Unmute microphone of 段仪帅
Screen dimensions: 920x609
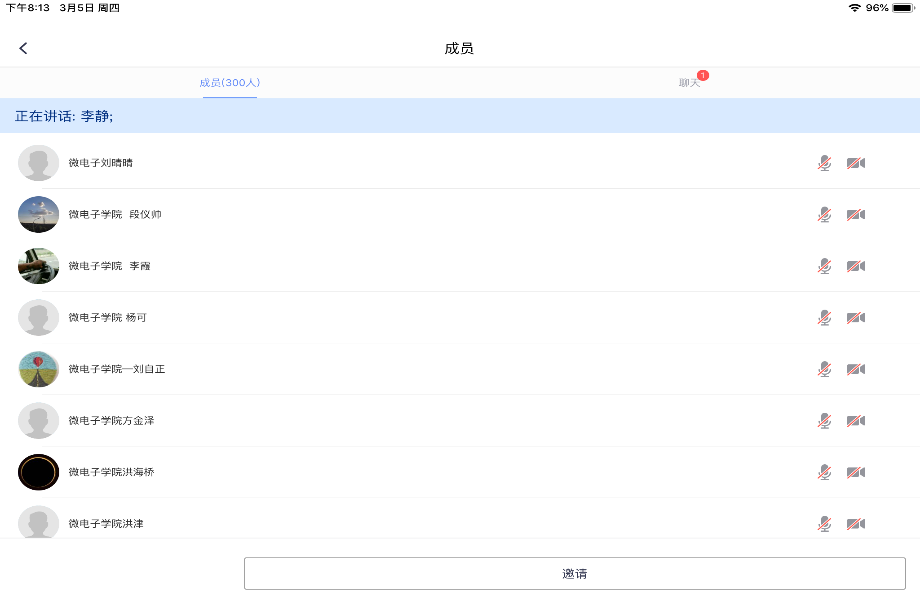coord(824,215)
